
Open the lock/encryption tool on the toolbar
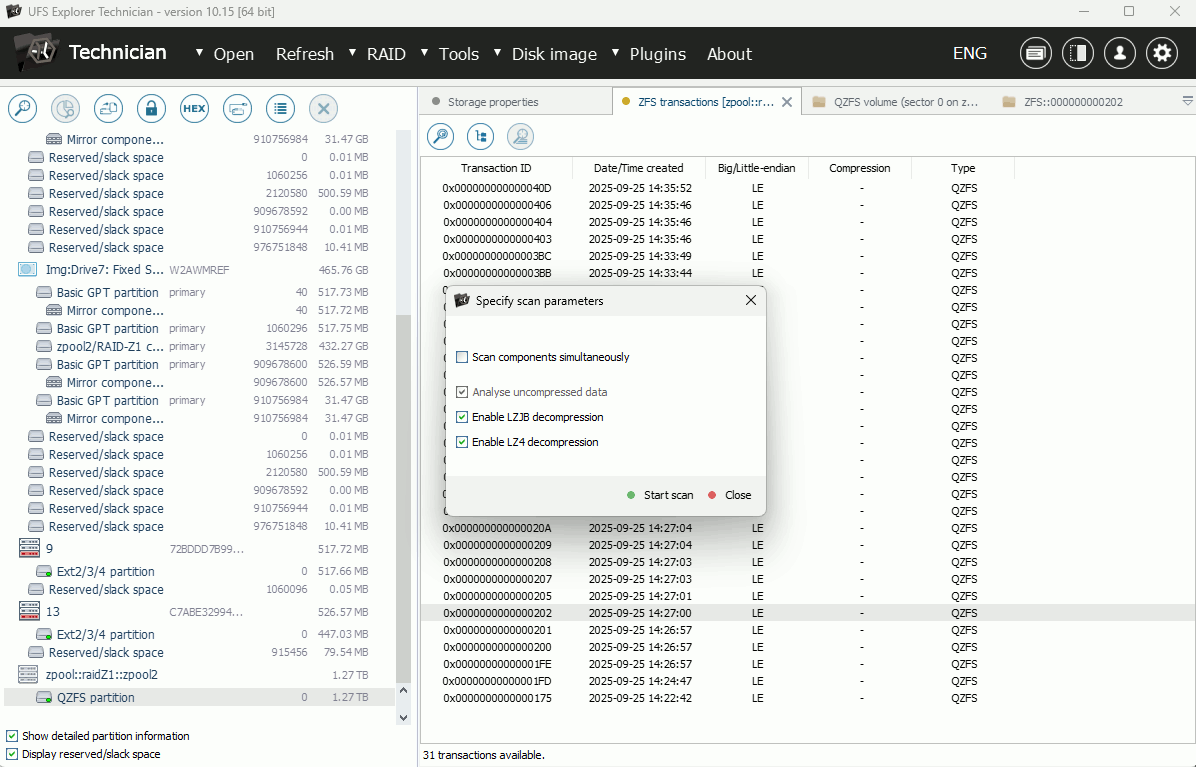[150, 108]
